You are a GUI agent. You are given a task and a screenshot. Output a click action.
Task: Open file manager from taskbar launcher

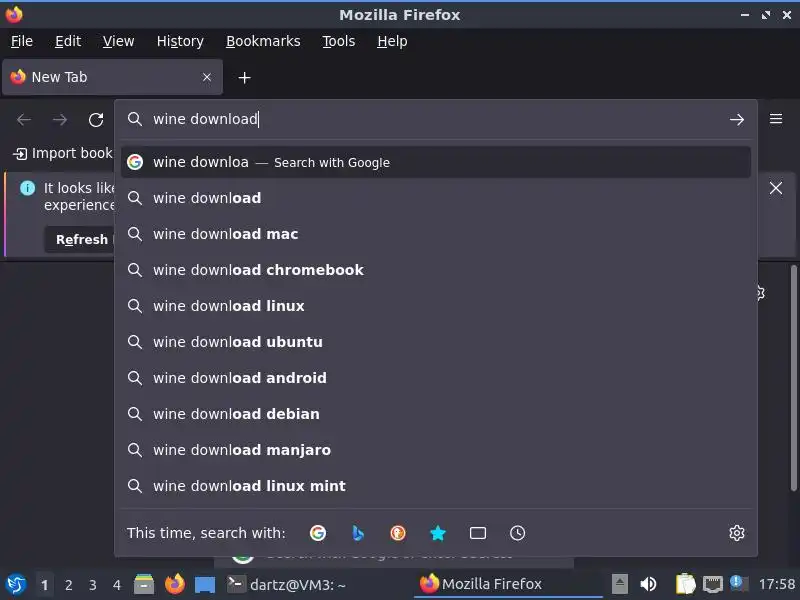point(144,584)
